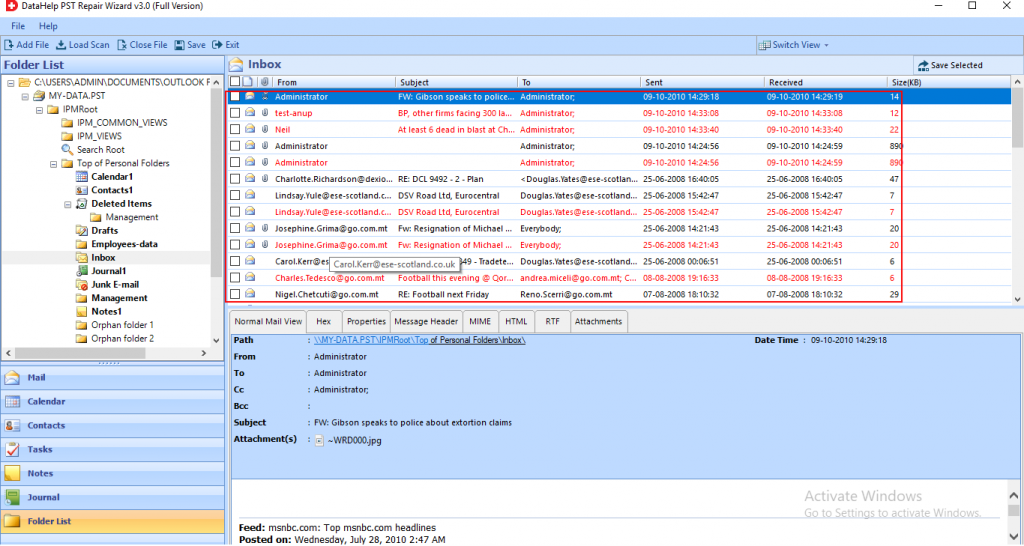
Task: Sort the email list by Subject column header
Action: (413, 82)
